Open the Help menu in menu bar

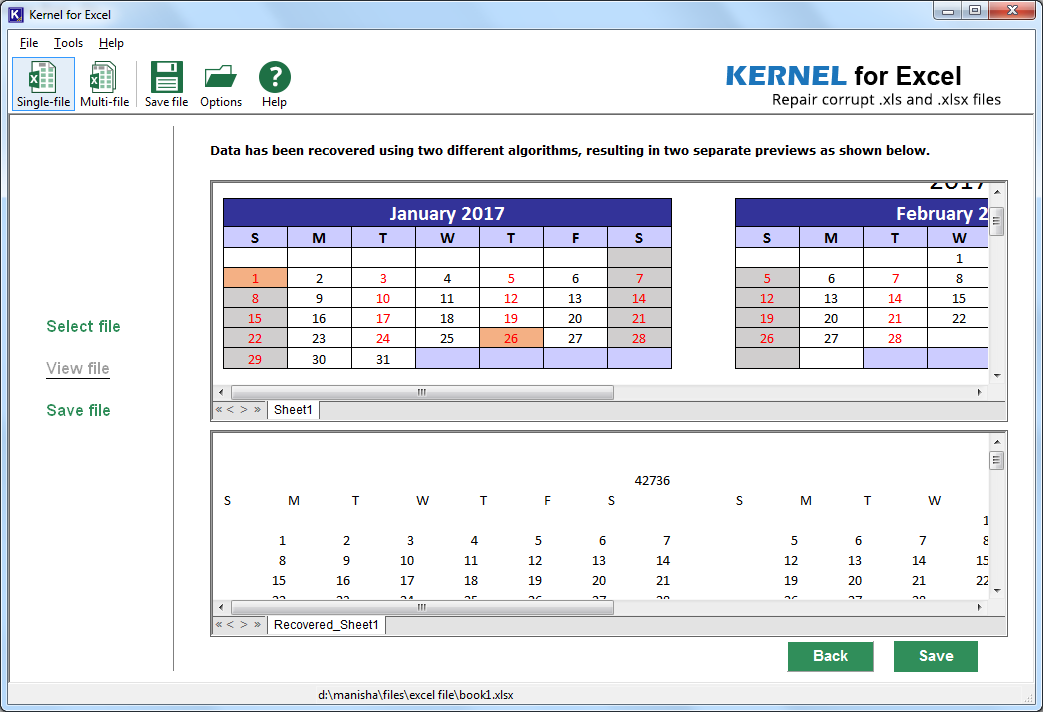coord(111,43)
